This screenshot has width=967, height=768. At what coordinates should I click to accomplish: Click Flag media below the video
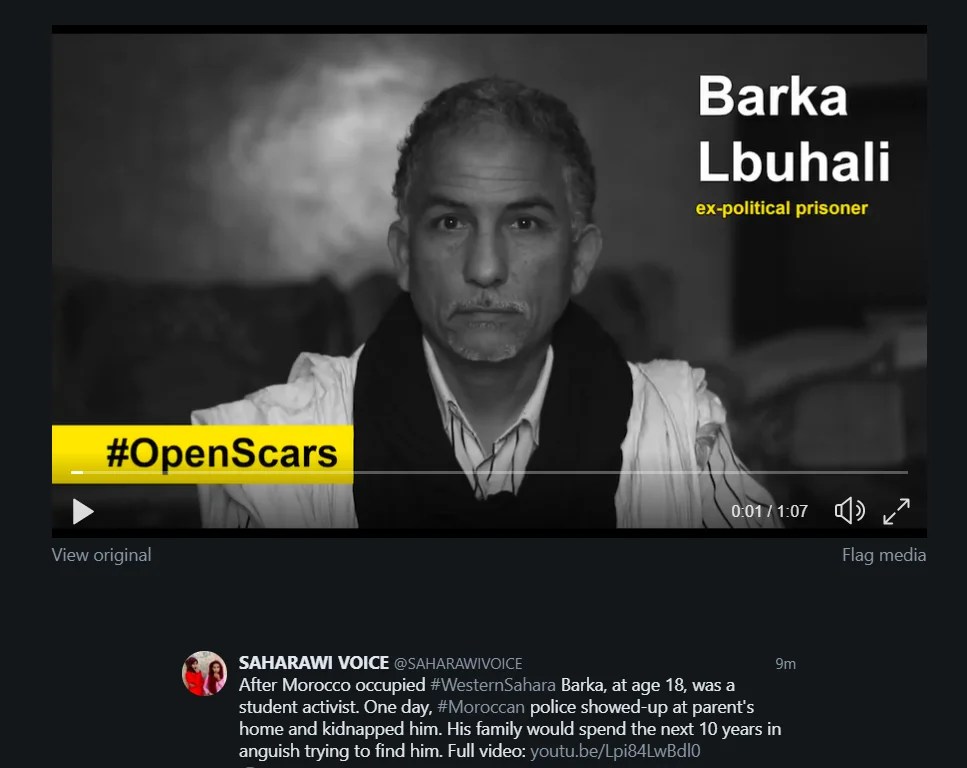884,555
